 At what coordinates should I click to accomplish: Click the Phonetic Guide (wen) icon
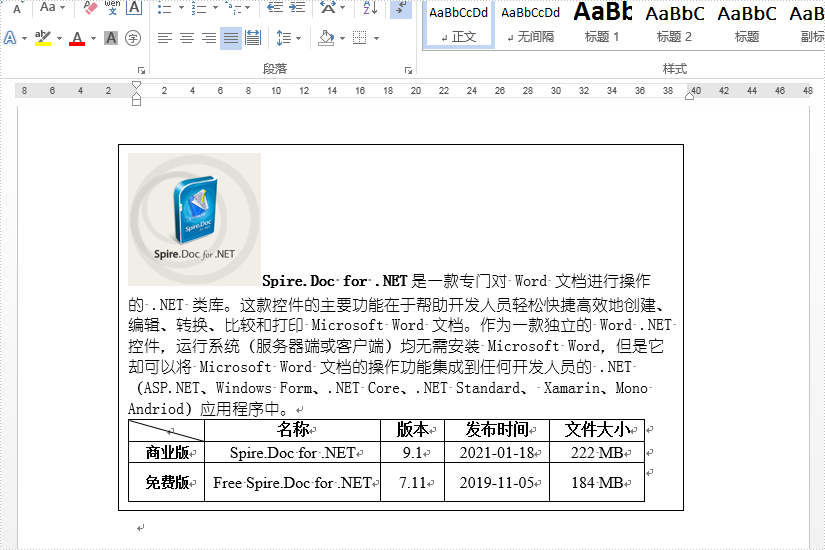[112, 7]
